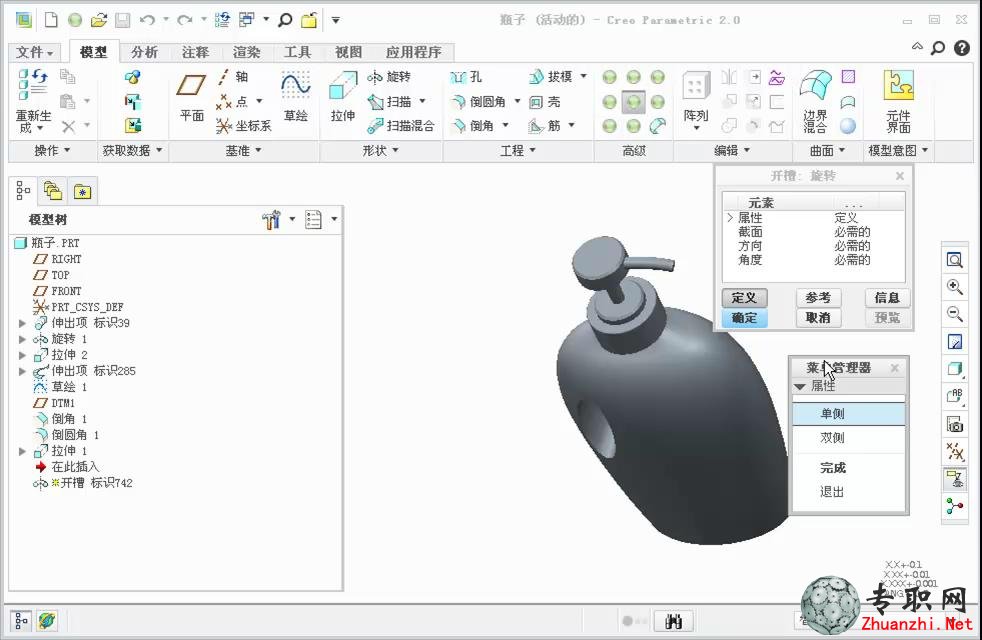Image resolution: width=982 pixels, height=640 pixels.
Task: Select the Draft (拔模) tool
Action: (x=550, y=77)
